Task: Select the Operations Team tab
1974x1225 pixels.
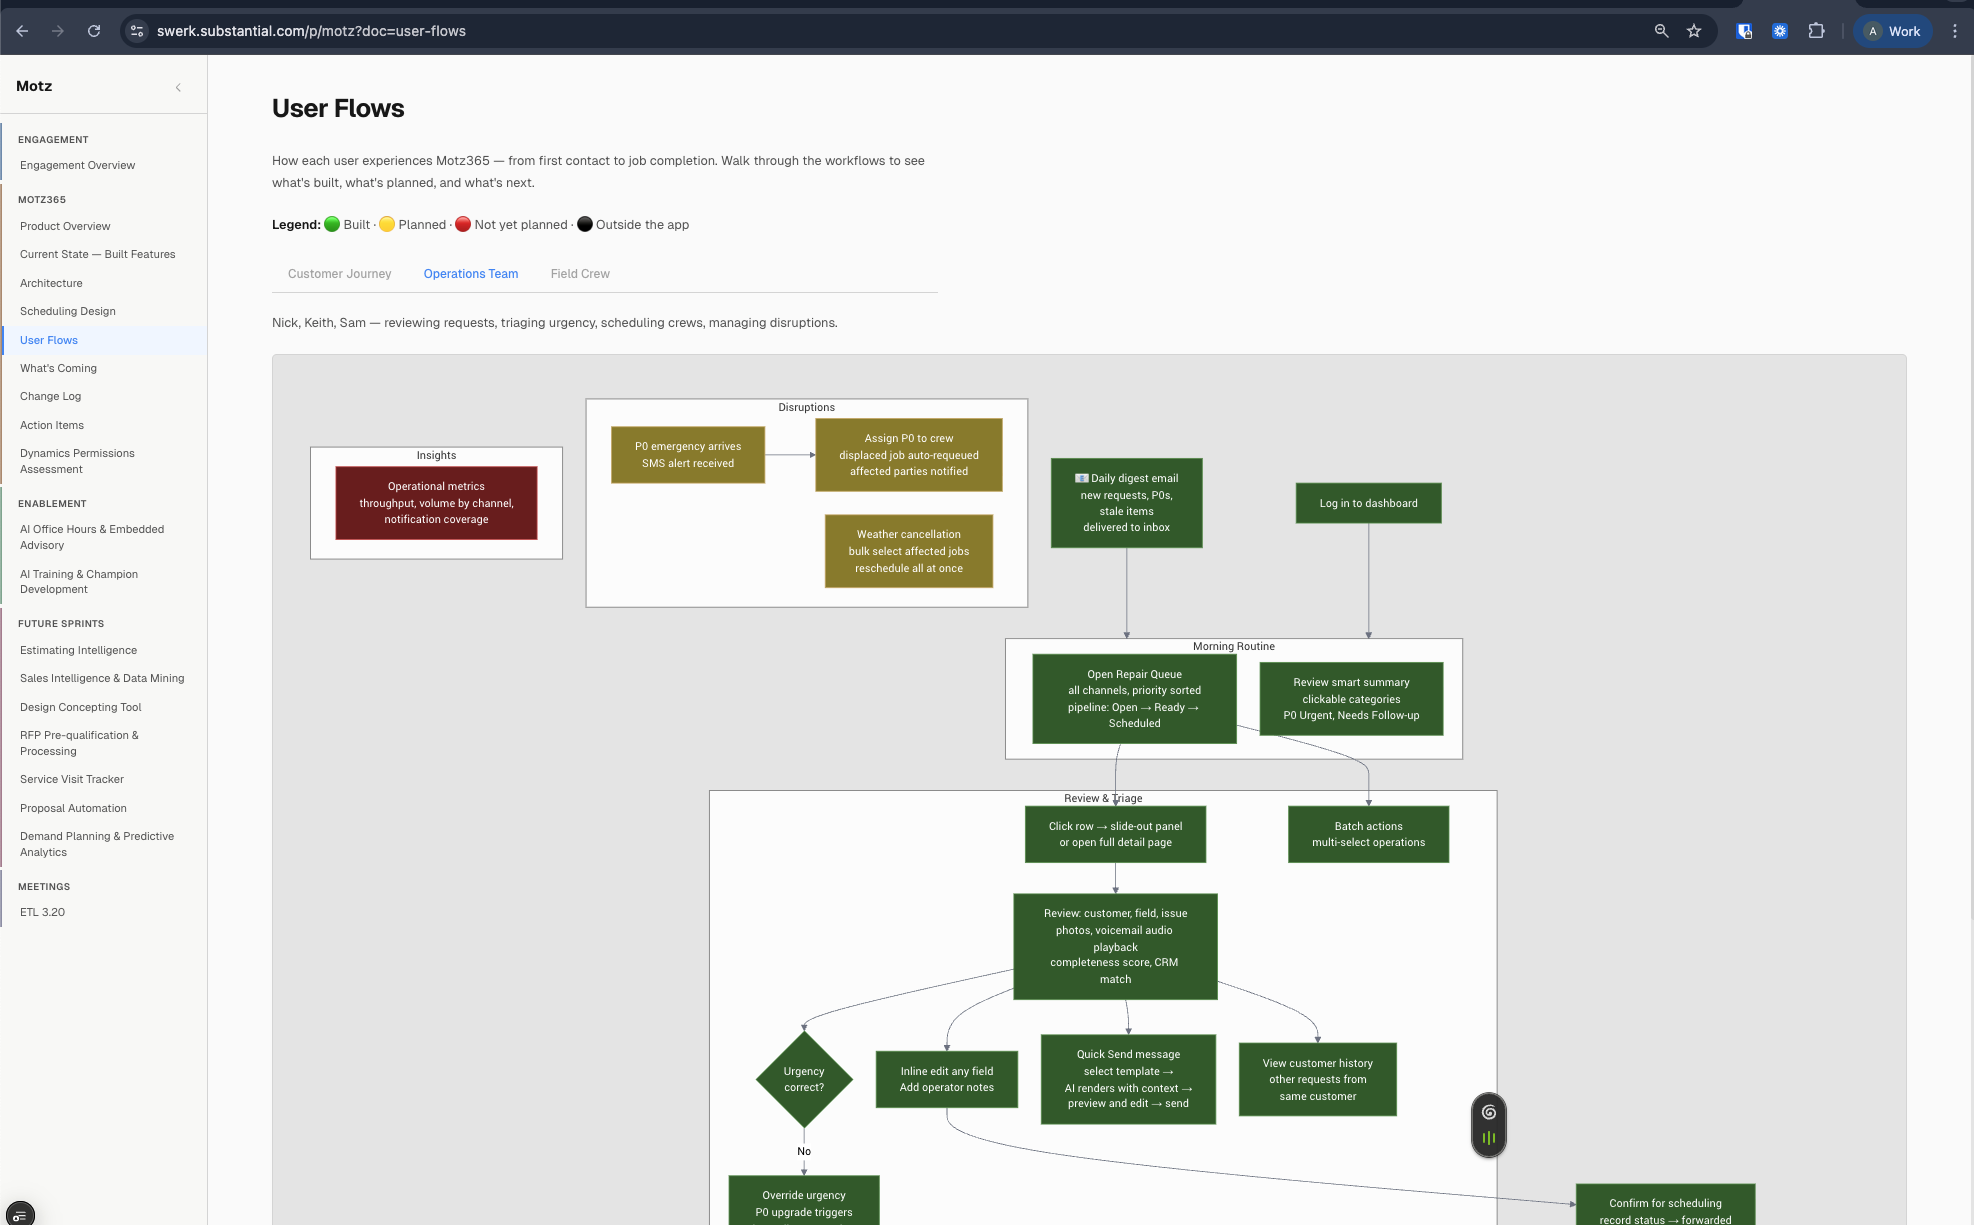Action: 471,274
